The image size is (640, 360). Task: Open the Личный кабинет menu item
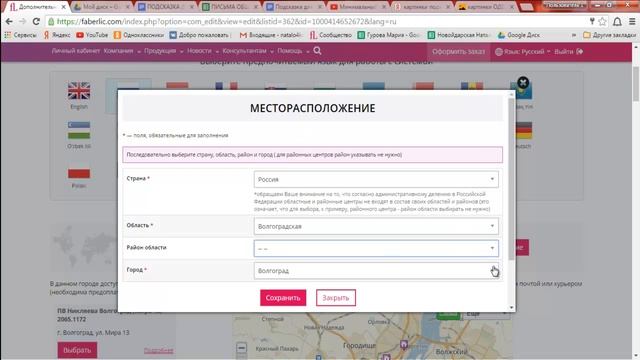76,51
